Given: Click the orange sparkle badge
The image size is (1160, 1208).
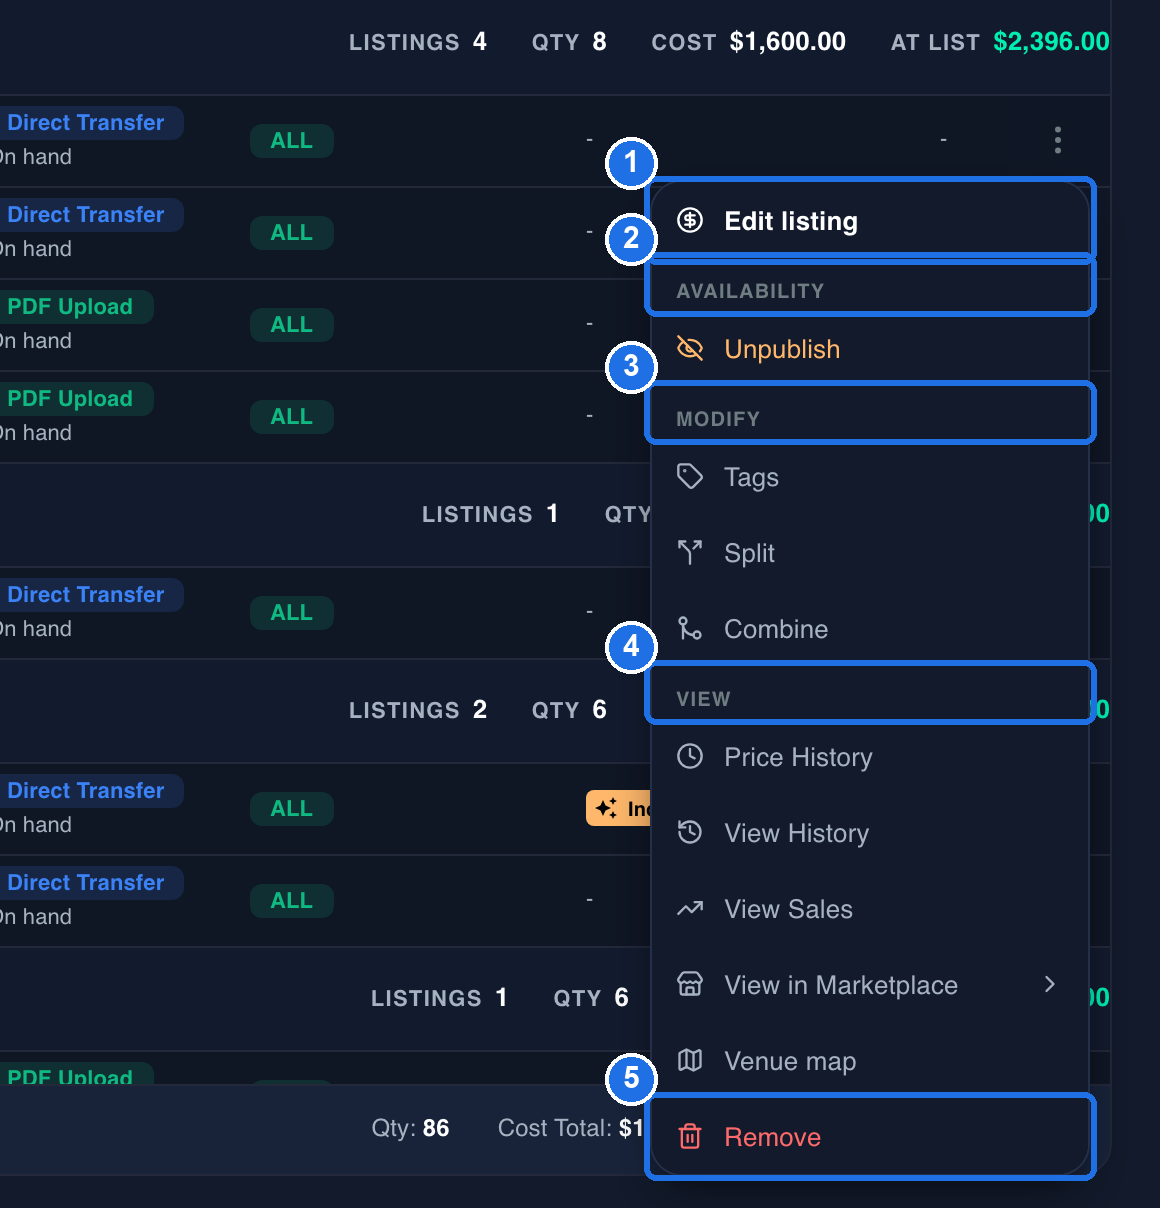Looking at the screenshot, I should coord(619,808).
